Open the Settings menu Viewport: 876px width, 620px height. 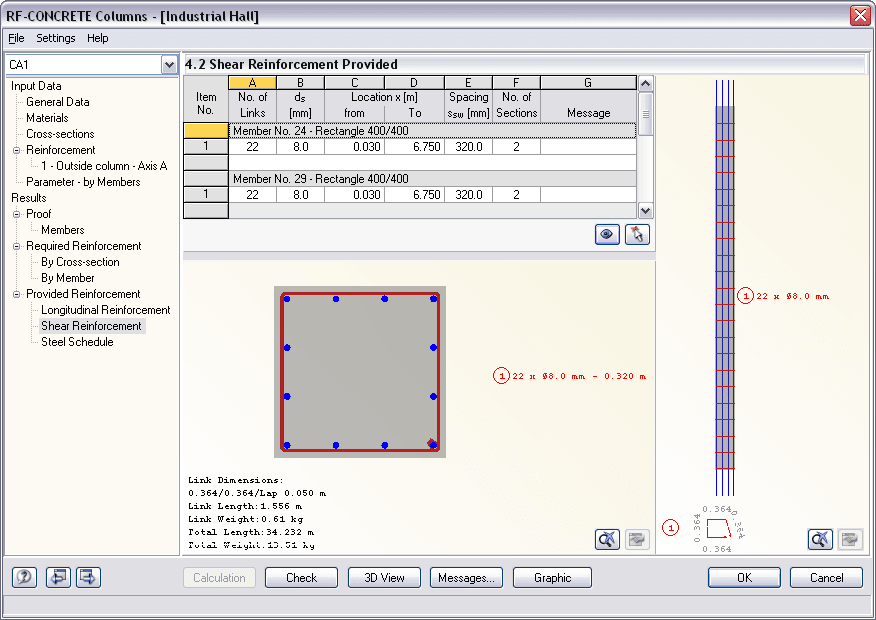(x=55, y=38)
